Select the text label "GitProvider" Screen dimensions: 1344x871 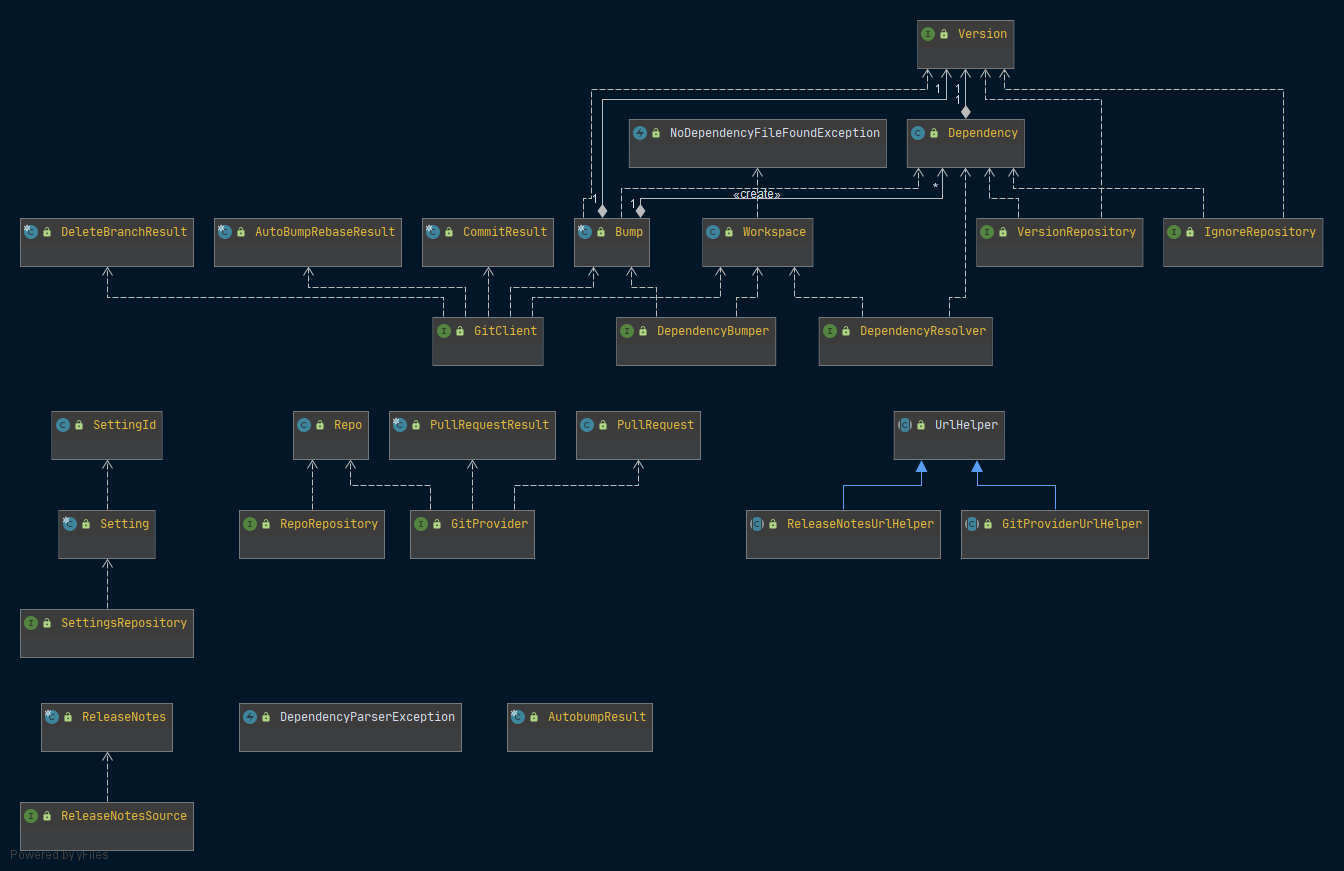point(489,524)
